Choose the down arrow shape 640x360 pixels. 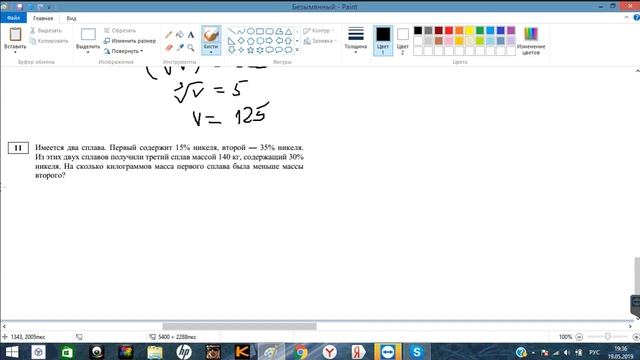(231, 50)
